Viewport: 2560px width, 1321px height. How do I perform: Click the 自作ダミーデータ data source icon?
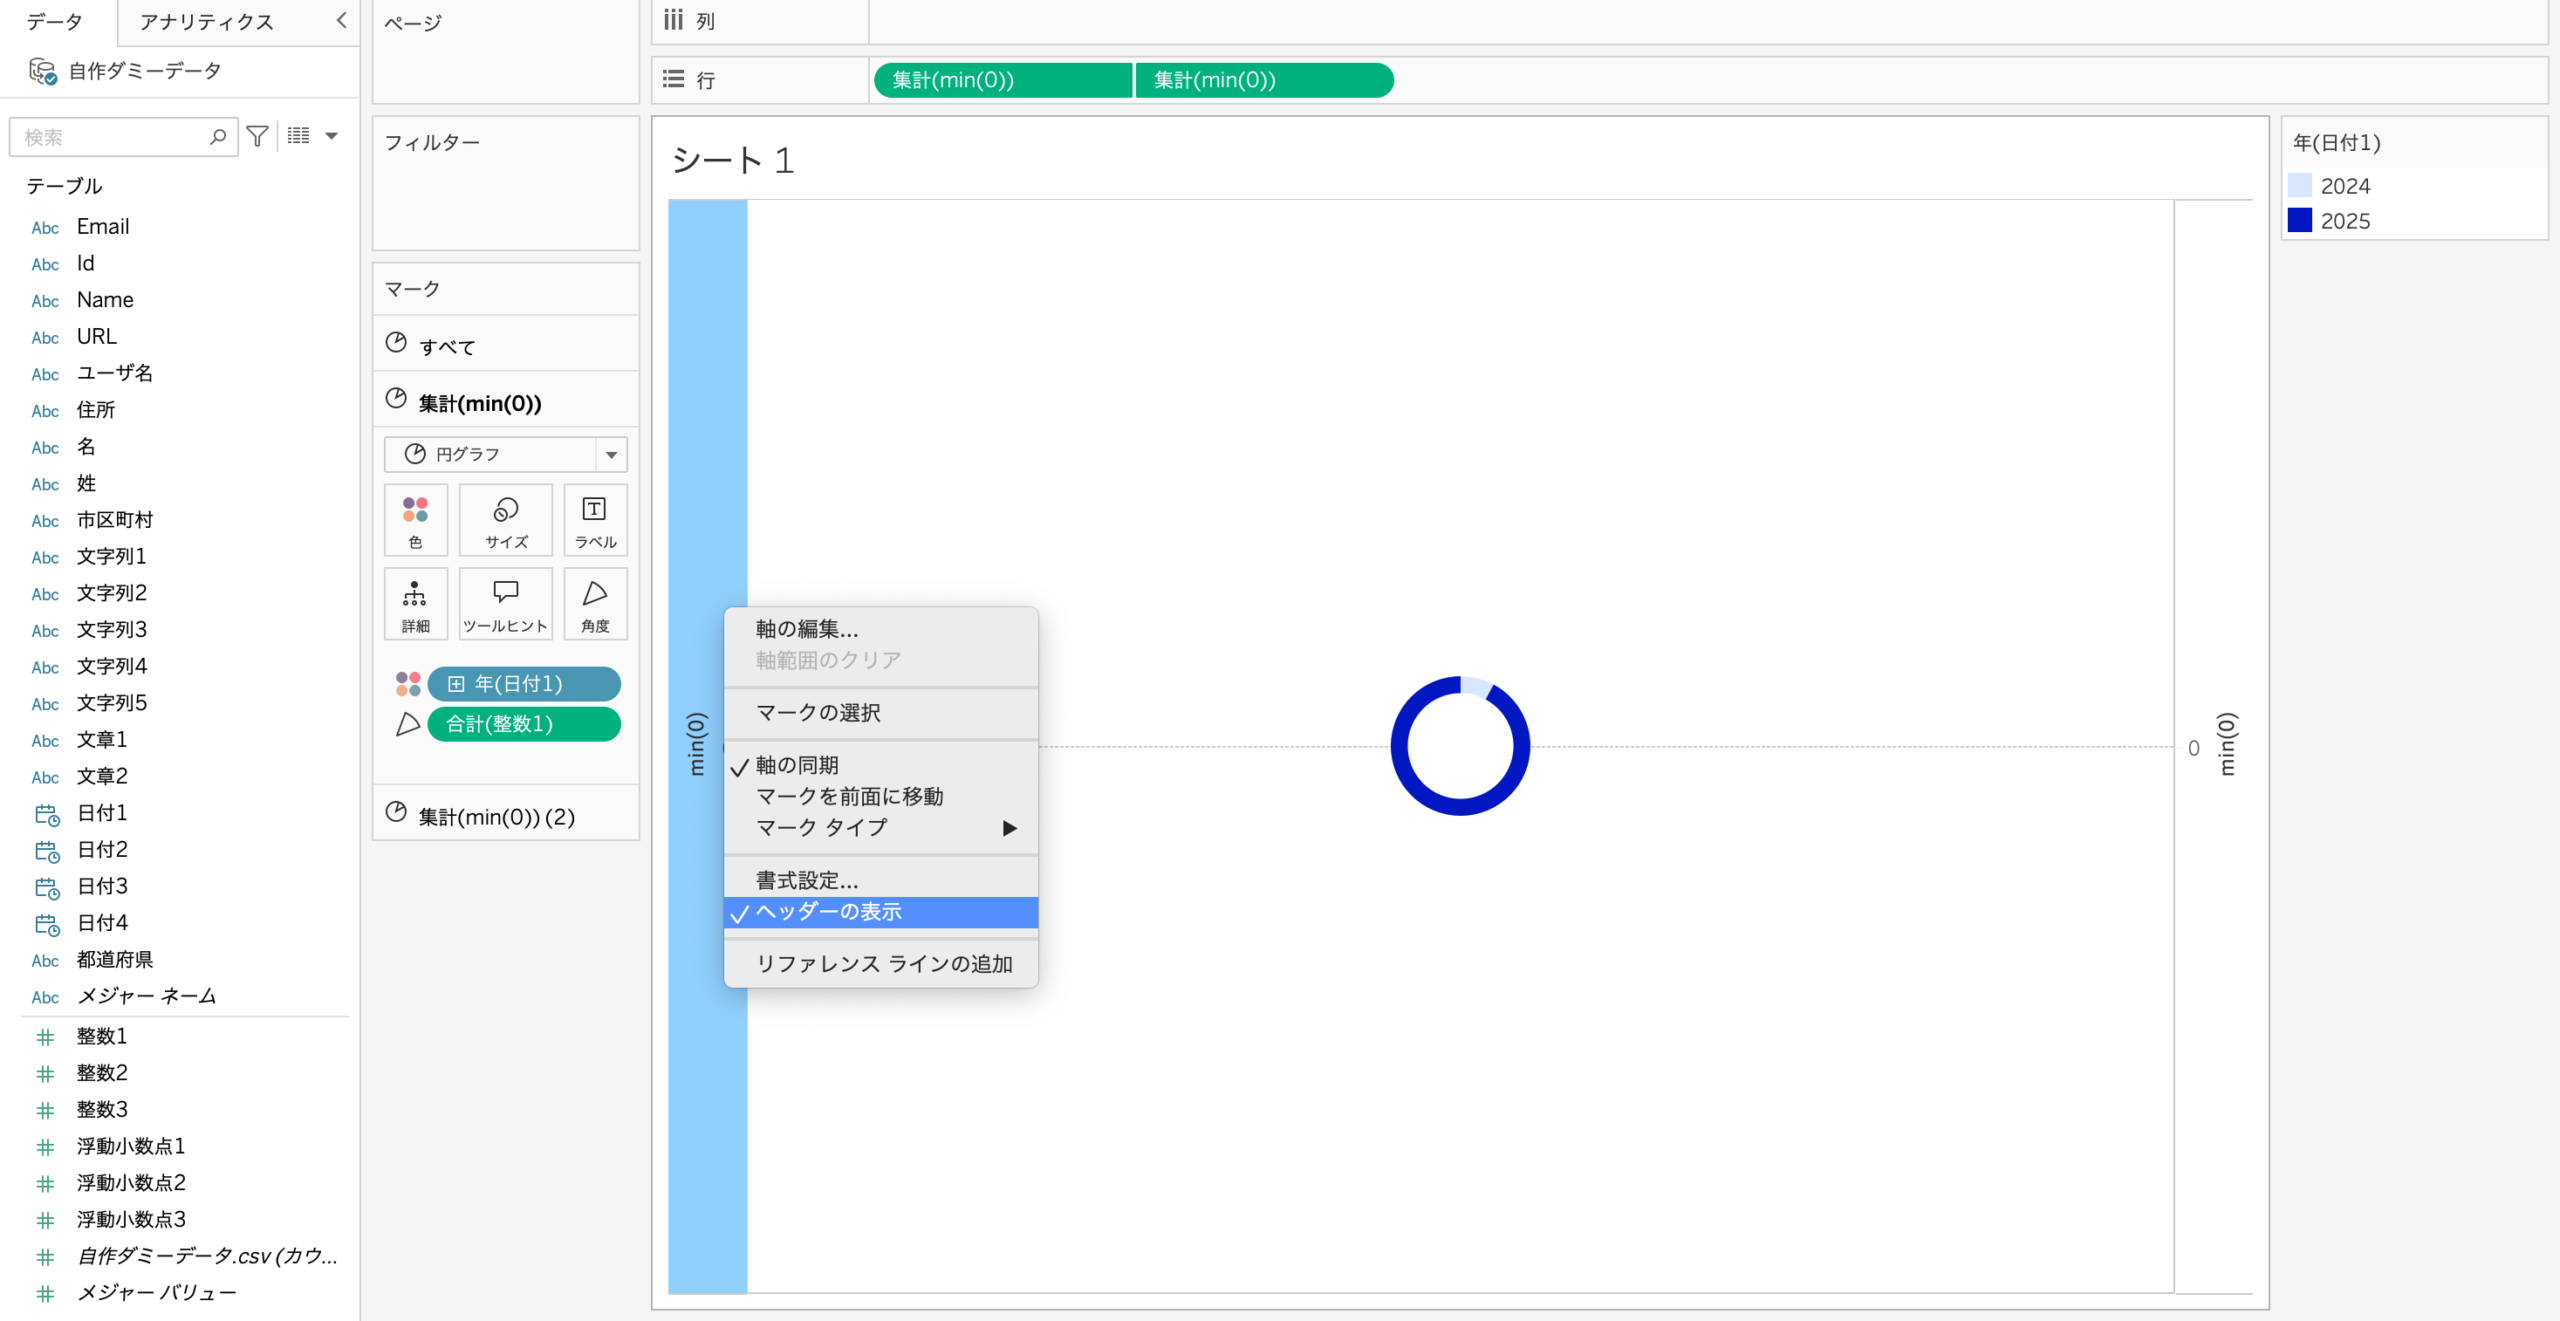pos(42,71)
